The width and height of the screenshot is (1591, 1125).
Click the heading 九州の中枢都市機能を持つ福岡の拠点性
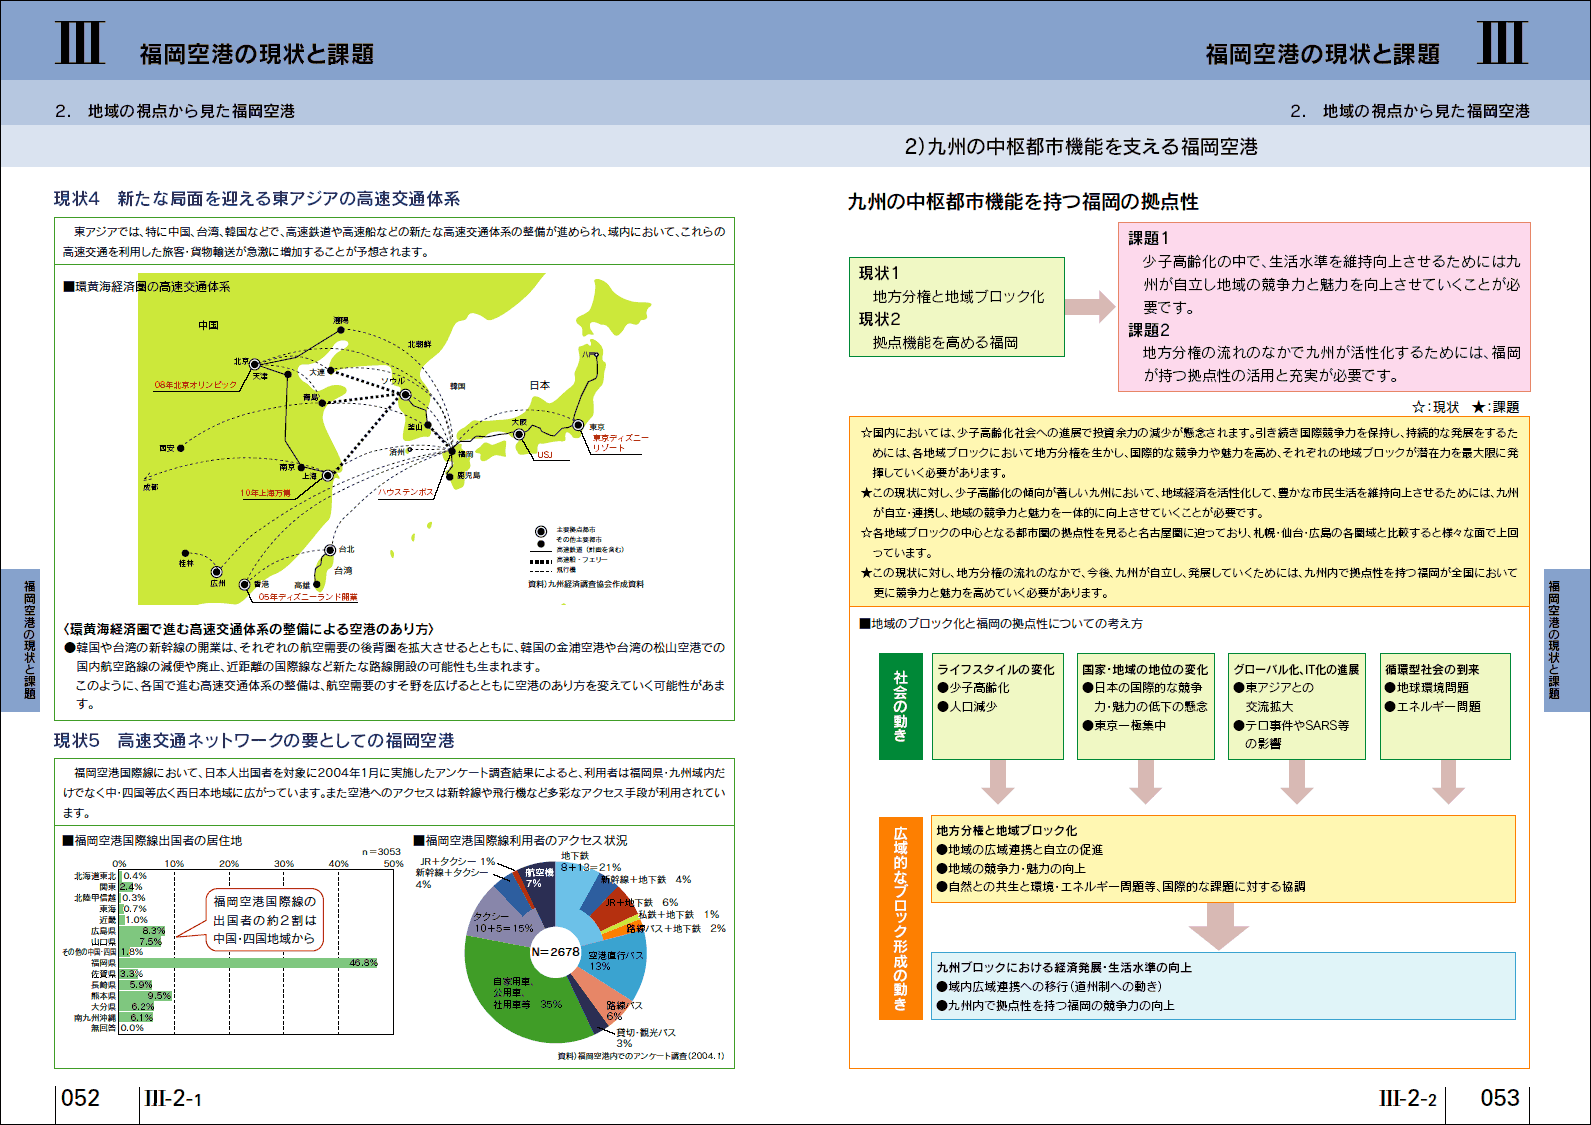1023,202
